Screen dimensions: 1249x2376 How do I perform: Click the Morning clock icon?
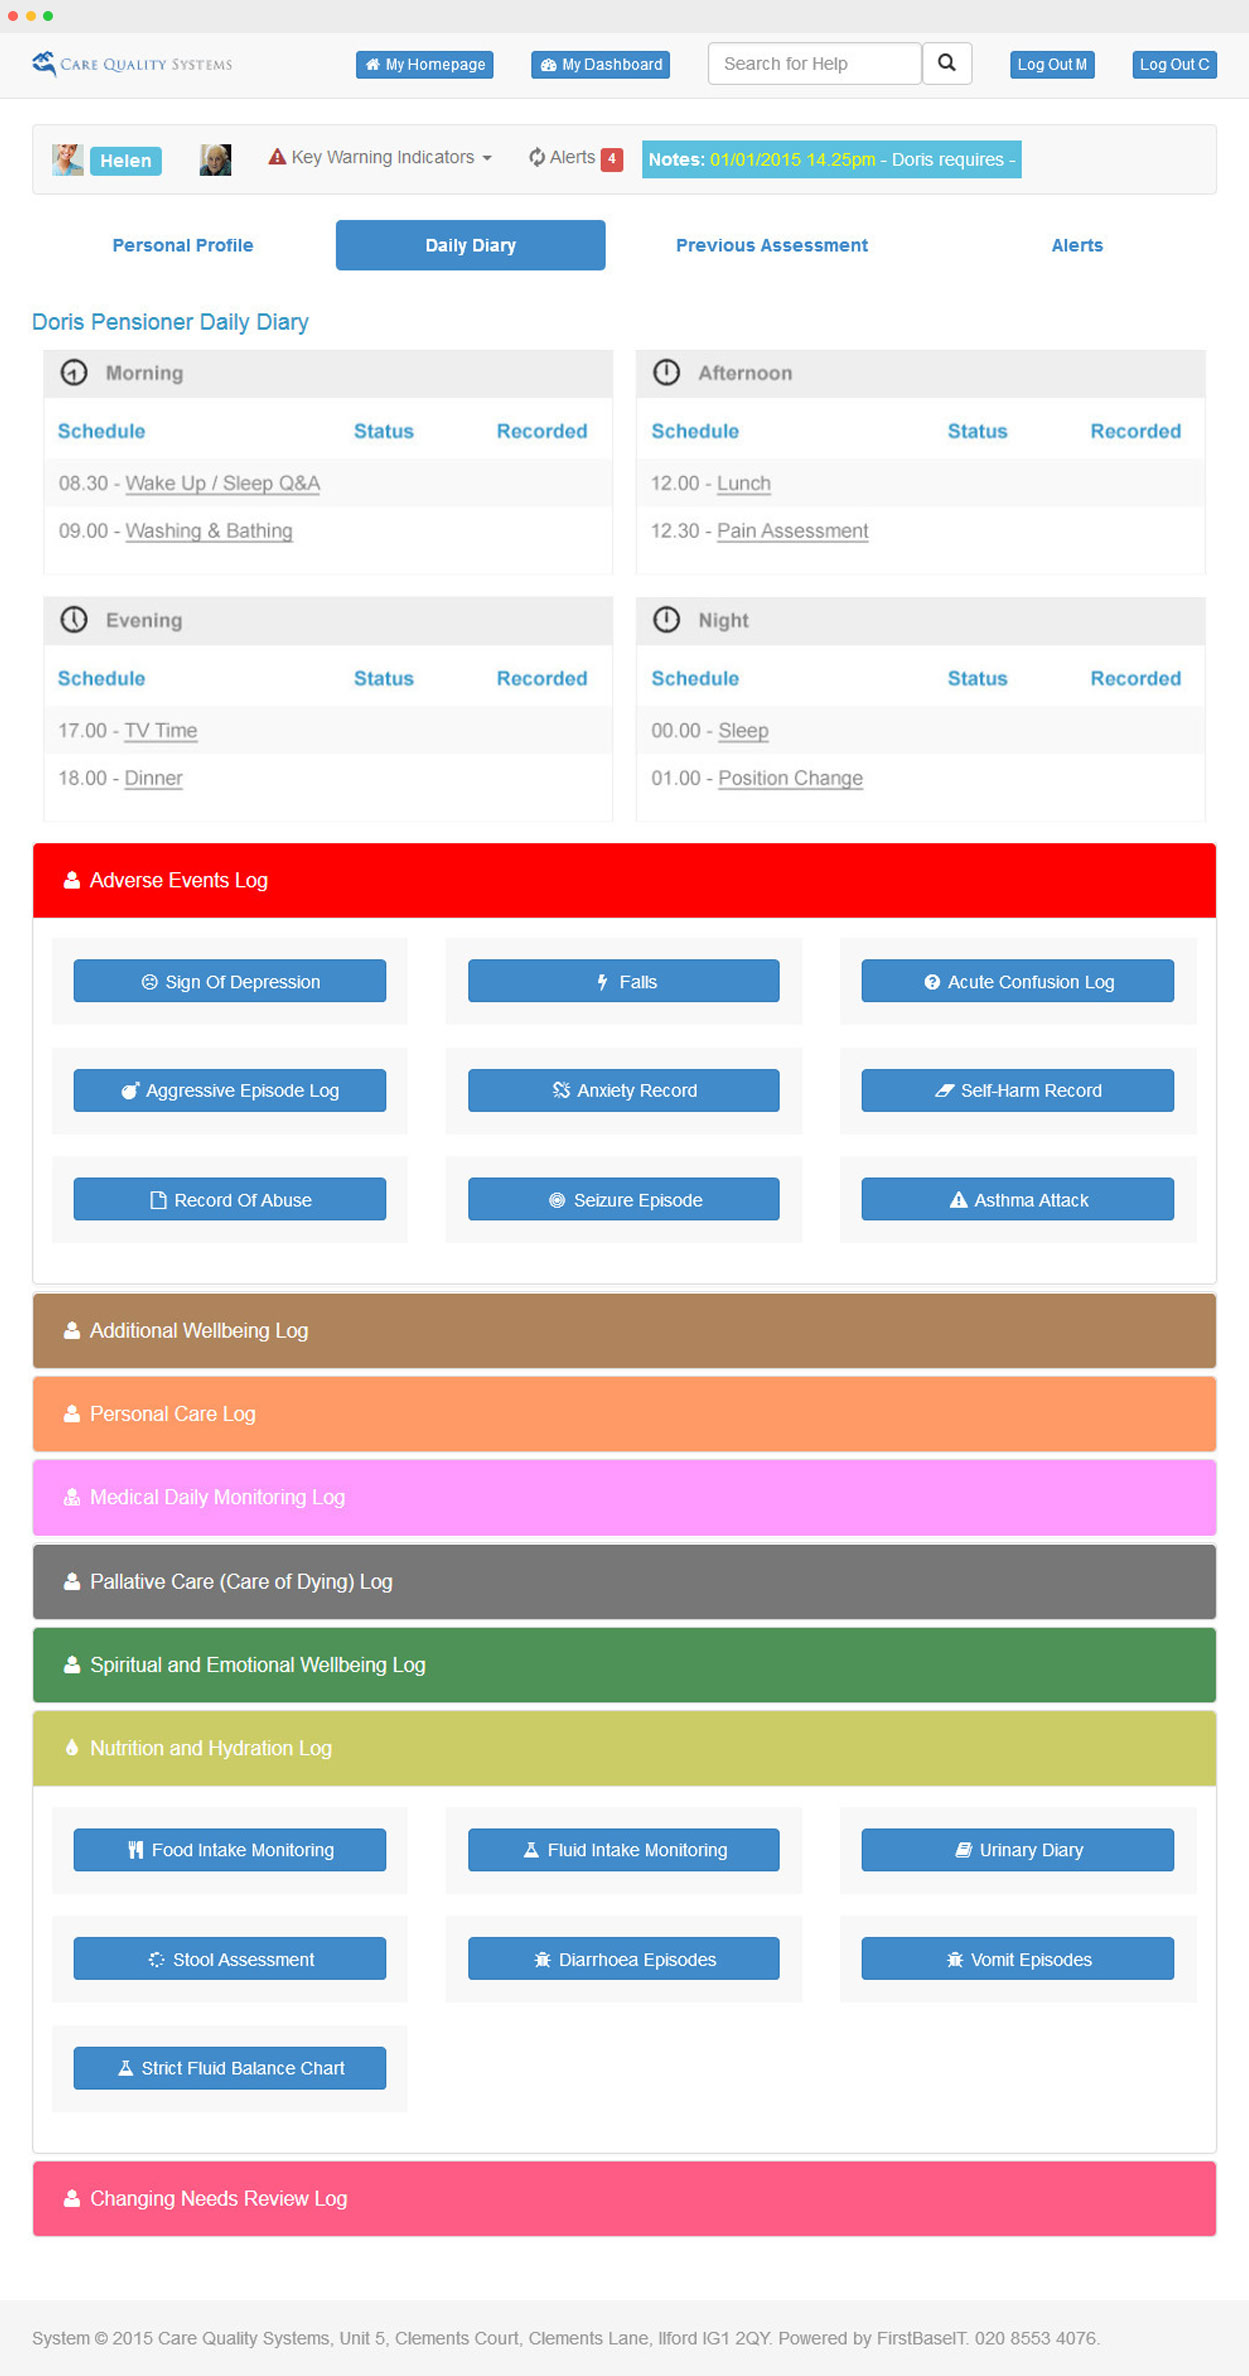pyautogui.click(x=74, y=373)
